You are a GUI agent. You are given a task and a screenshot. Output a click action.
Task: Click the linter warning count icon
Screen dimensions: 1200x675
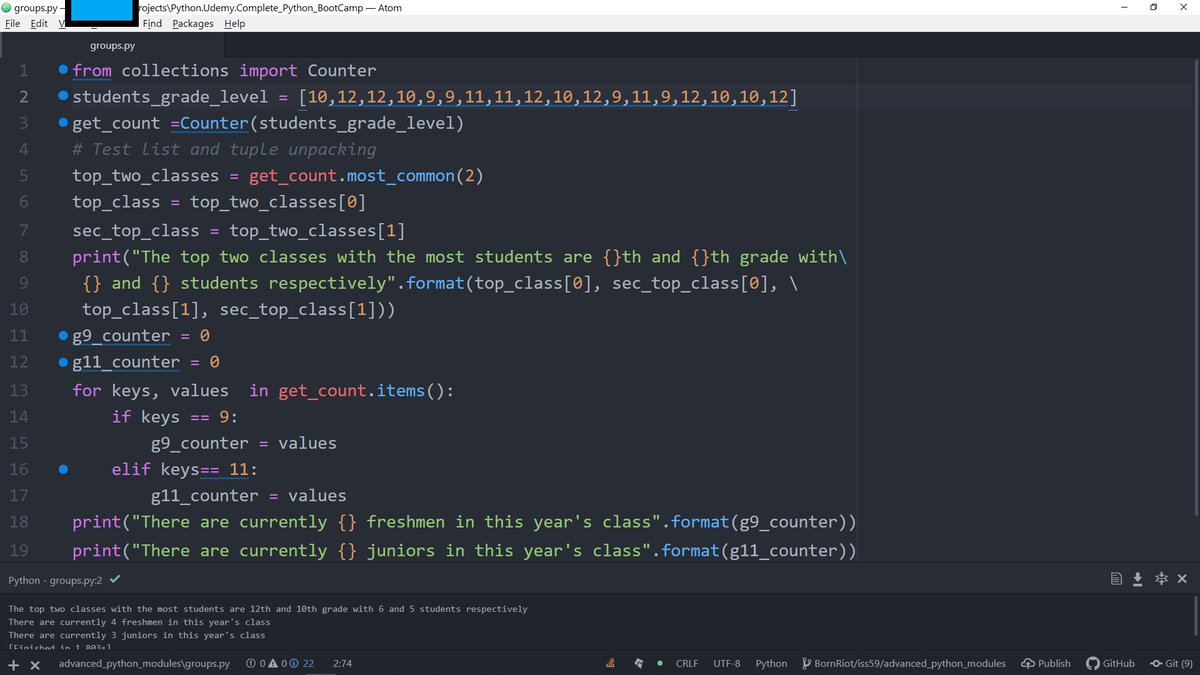point(273,664)
